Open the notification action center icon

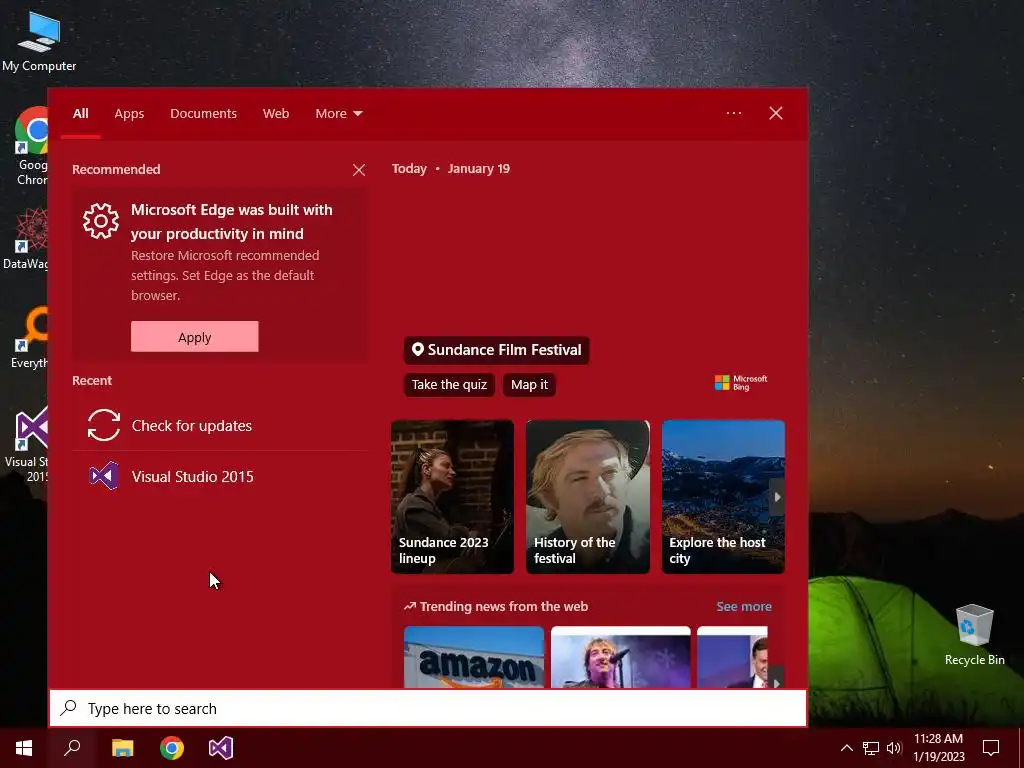(x=991, y=748)
